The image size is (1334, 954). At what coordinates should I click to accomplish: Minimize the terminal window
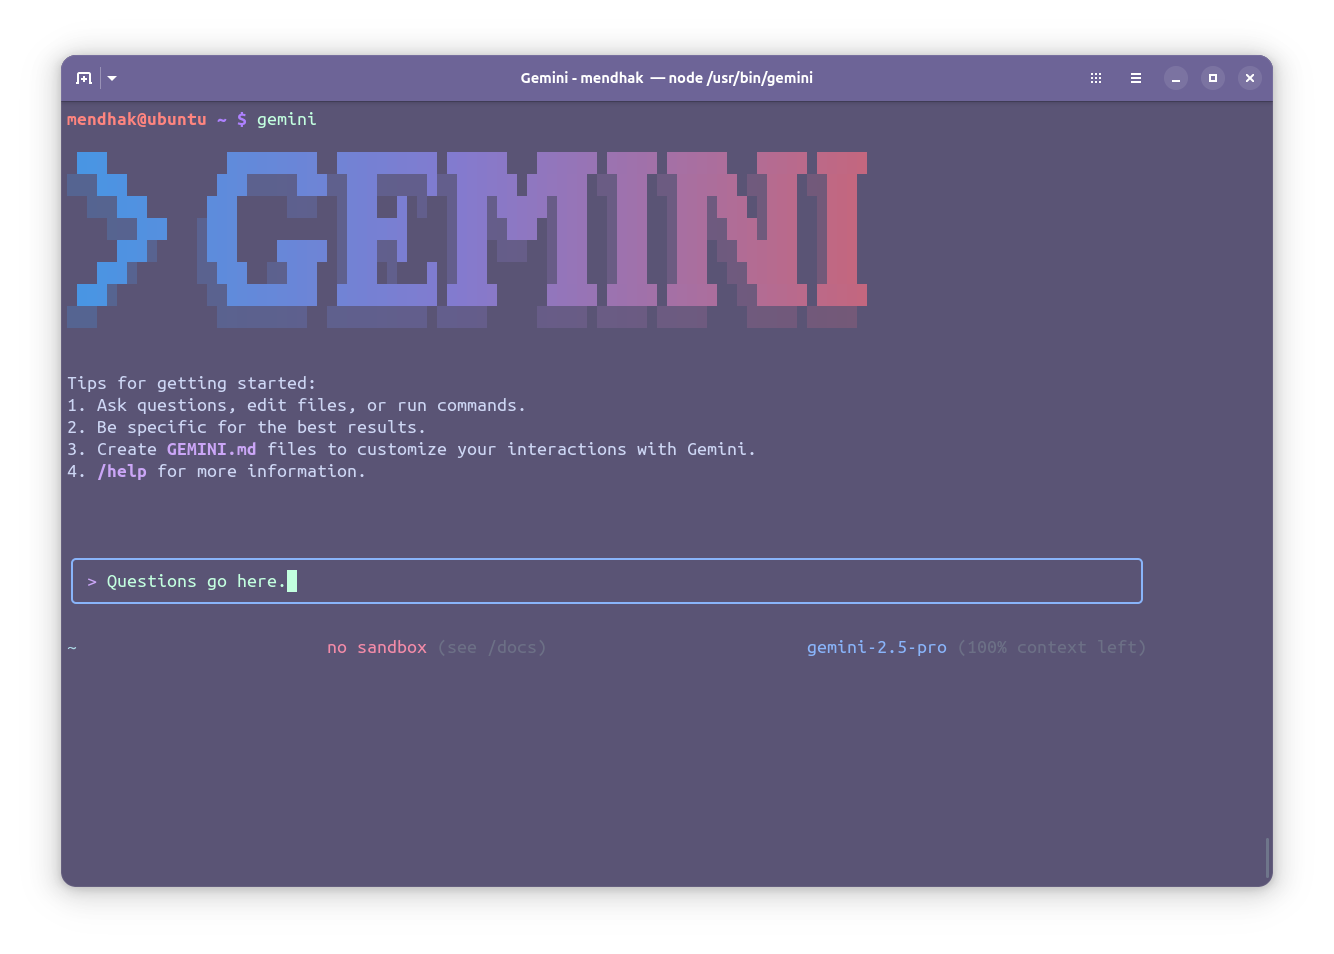[x=1176, y=78]
